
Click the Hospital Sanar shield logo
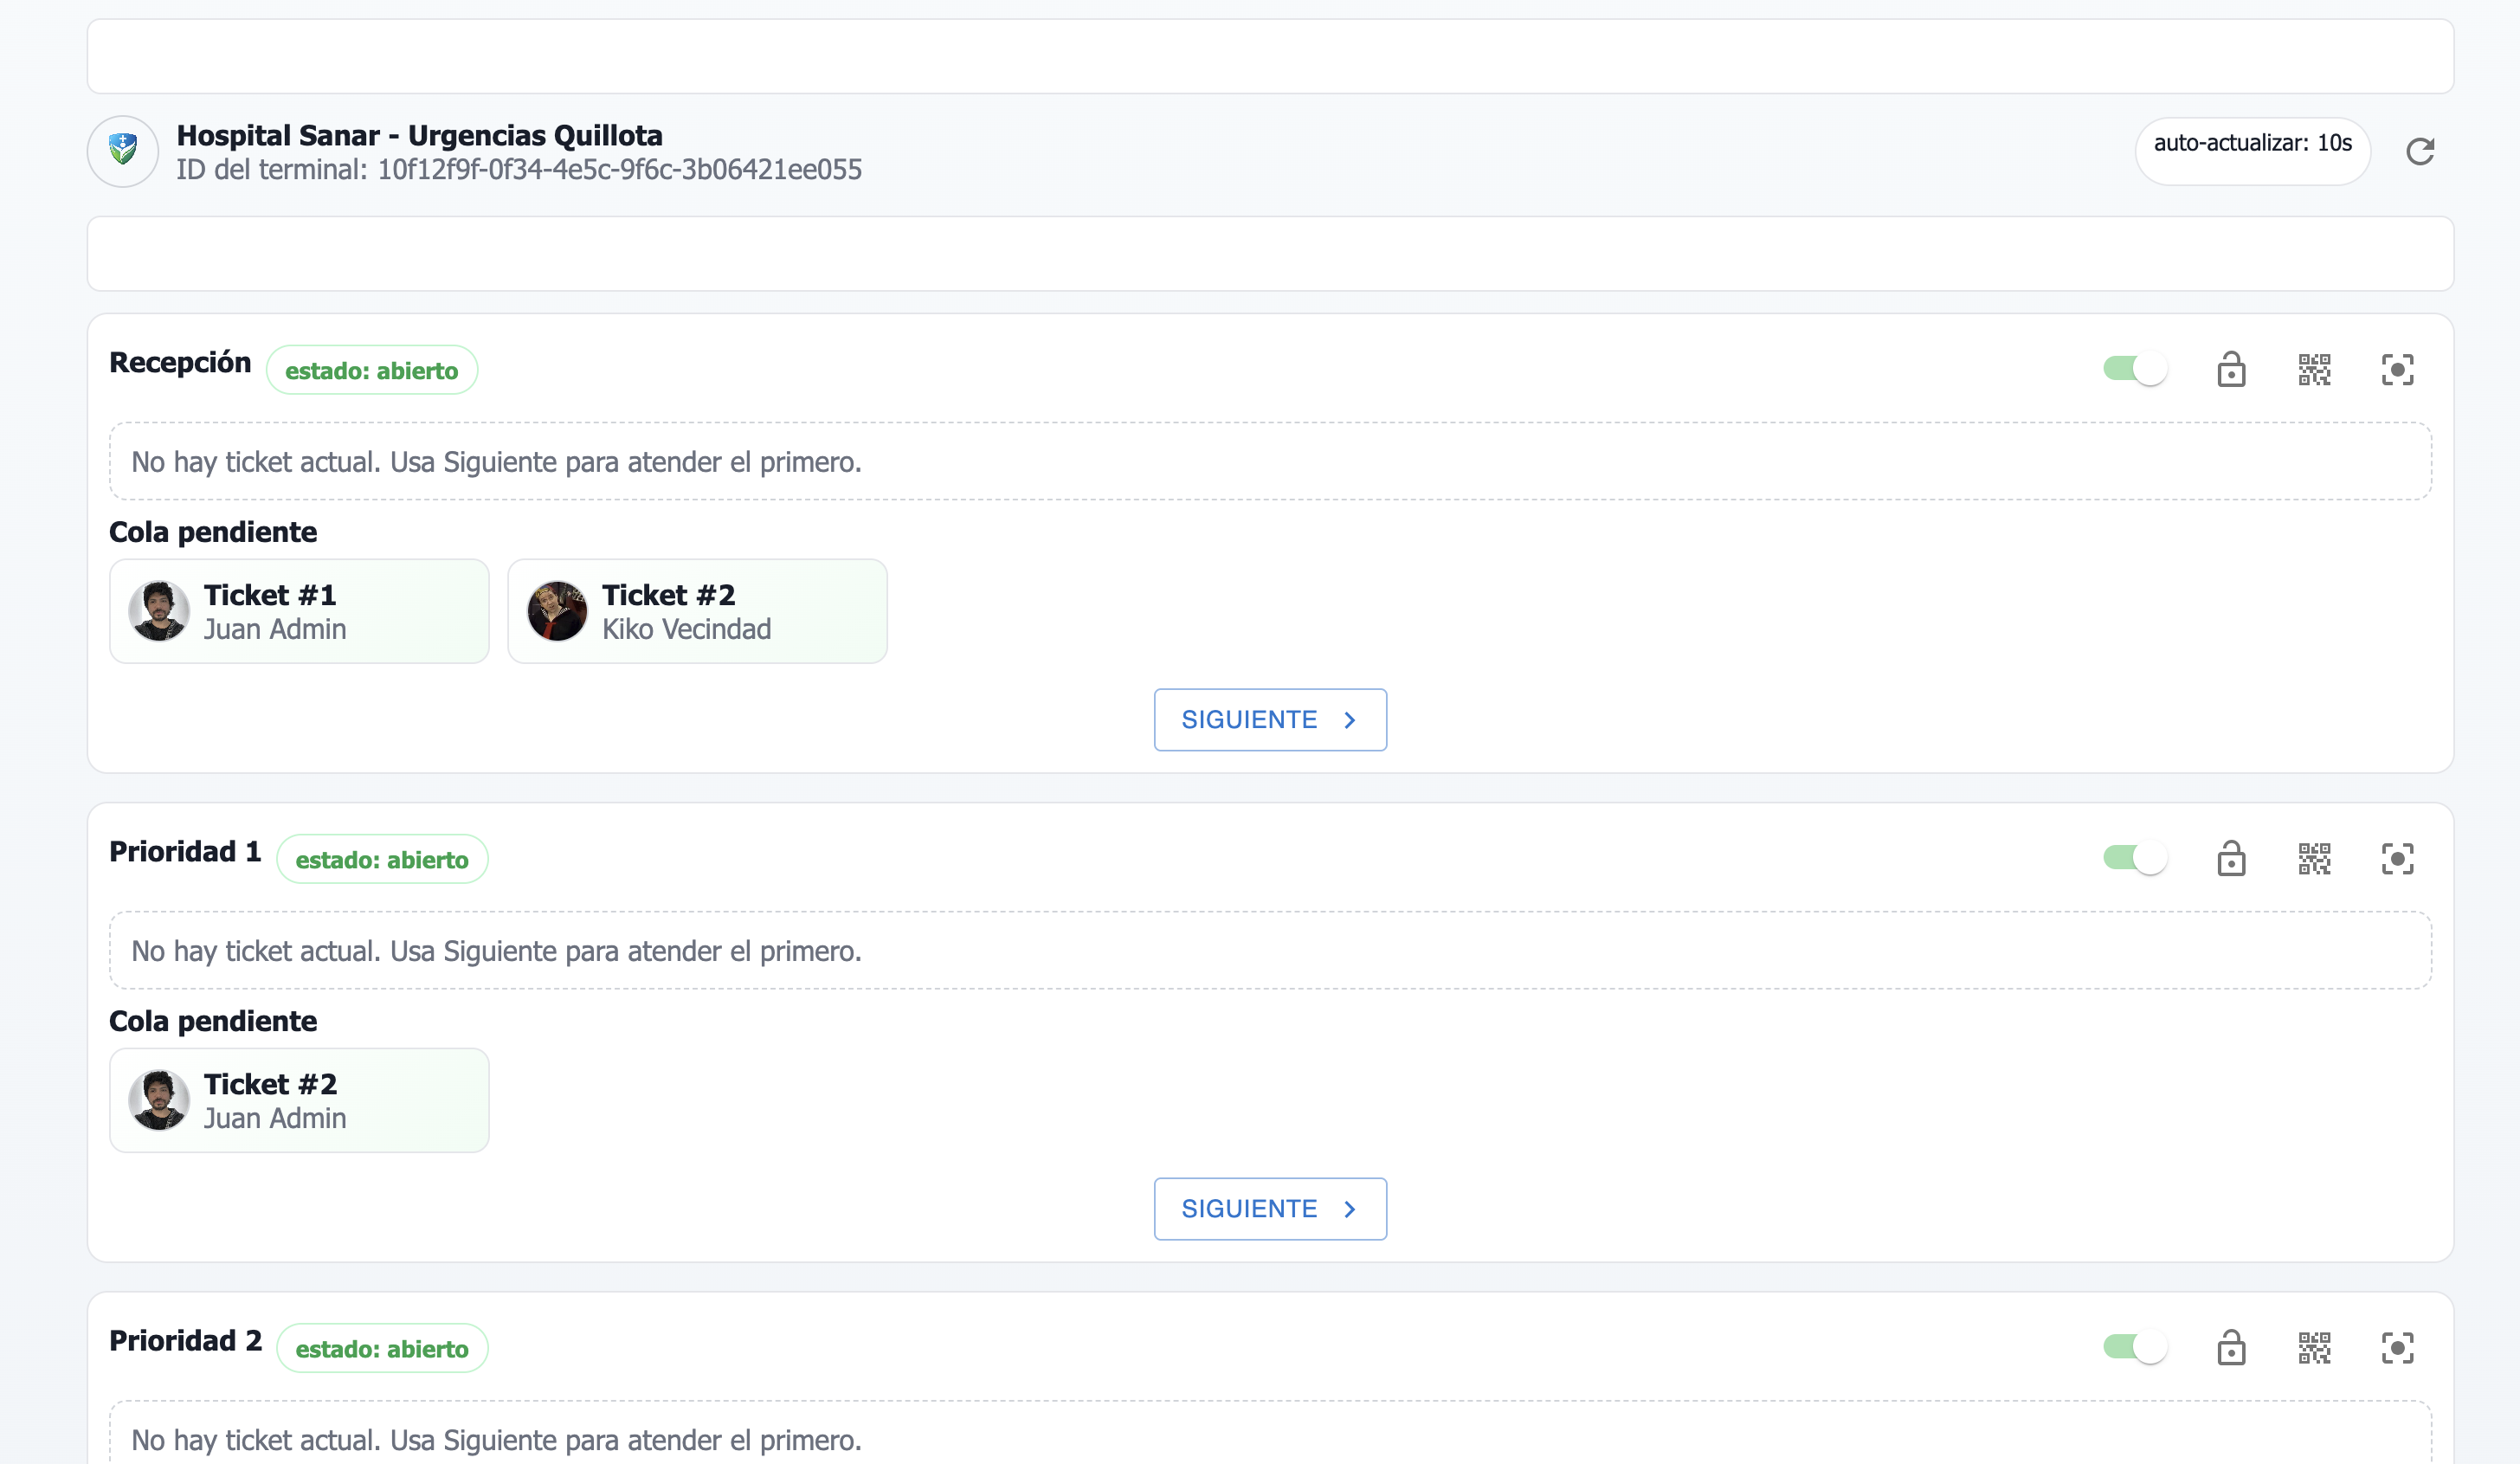click(123, 151)
